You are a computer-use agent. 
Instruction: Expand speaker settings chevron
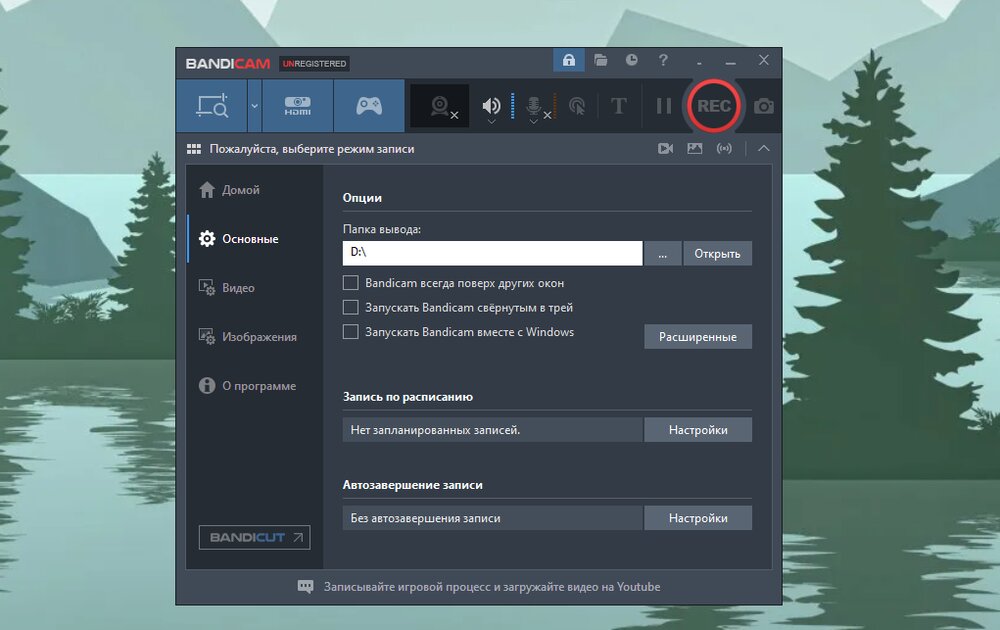[x=491, y=121]
